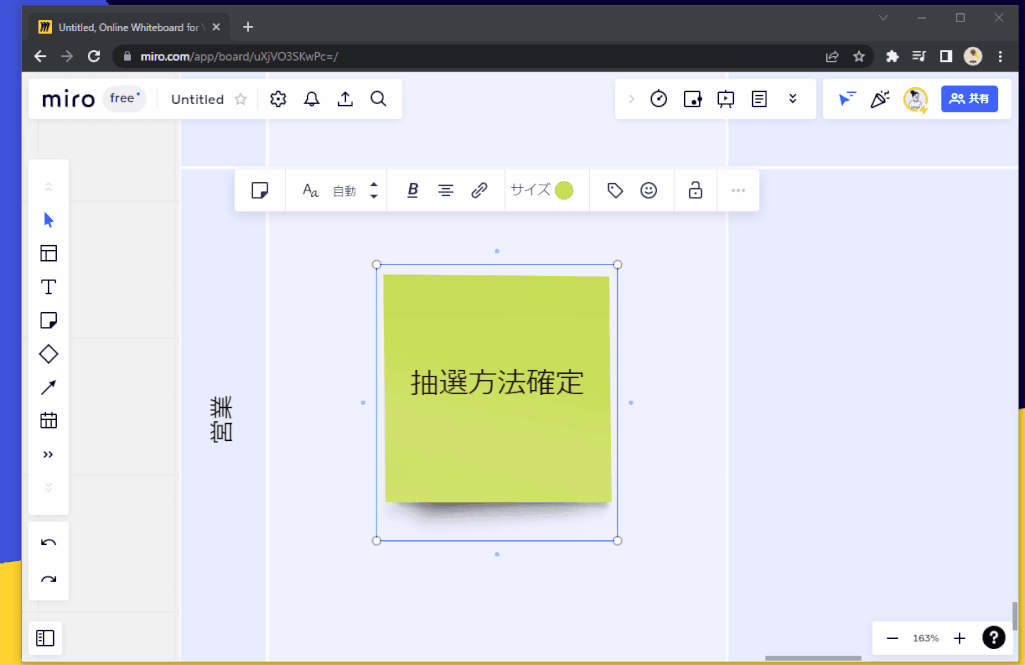Screen dimensions: 1025x665
Task: Select the Shape tool
Action: pos(48,354)
